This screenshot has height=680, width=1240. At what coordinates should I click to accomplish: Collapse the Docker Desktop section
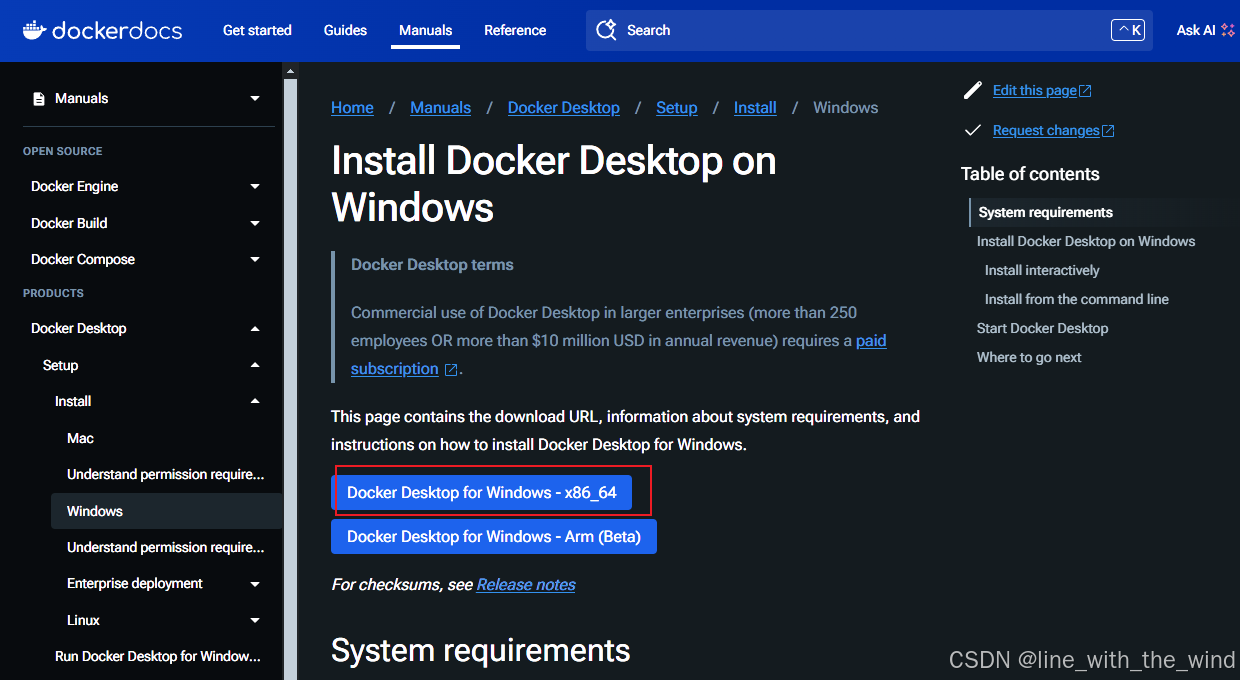tap(255, 328)
